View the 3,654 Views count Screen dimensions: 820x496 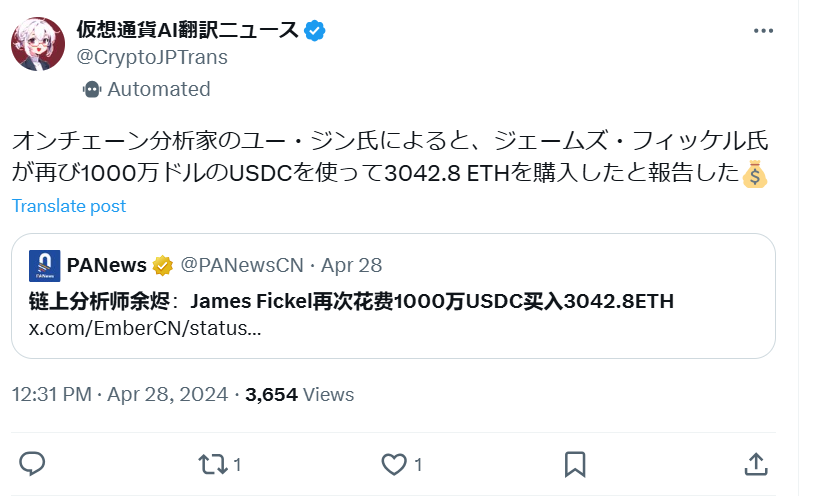(299, 394)
